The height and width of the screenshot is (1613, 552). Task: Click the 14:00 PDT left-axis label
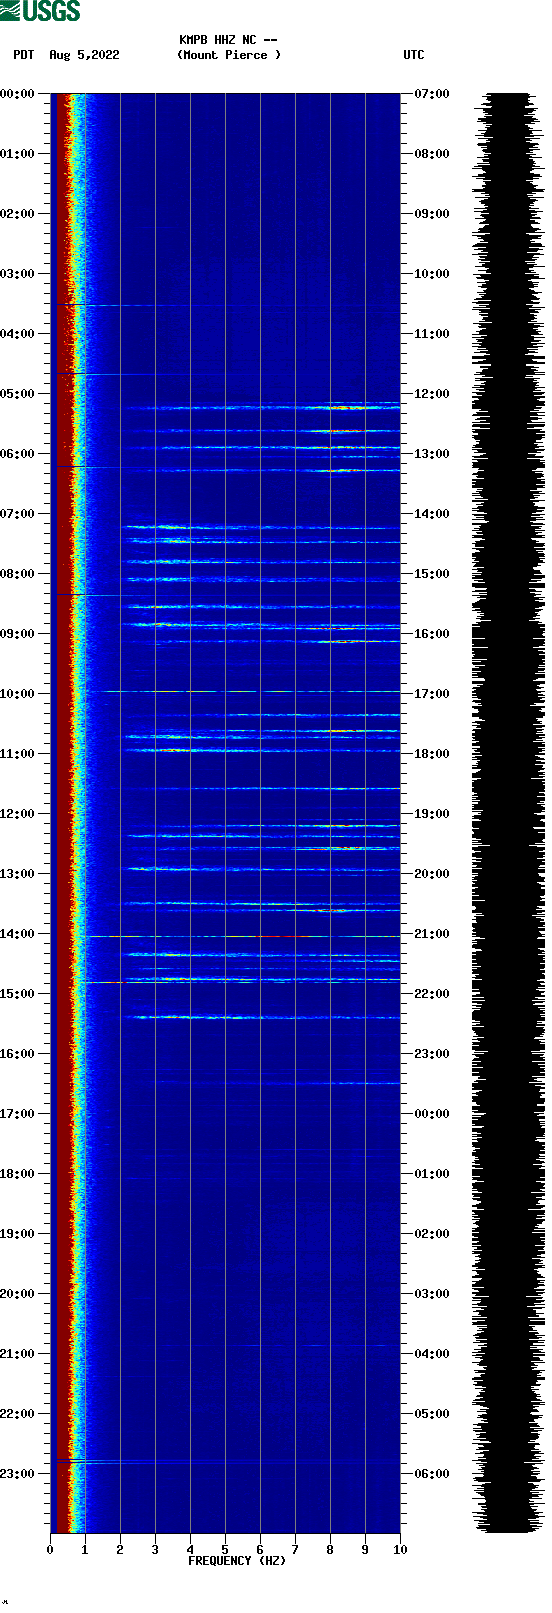pos(17,934)
